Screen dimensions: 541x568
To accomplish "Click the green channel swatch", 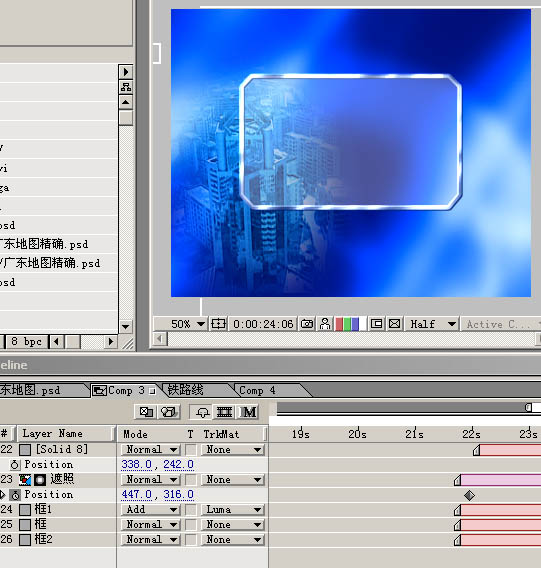I will [347, 324].
